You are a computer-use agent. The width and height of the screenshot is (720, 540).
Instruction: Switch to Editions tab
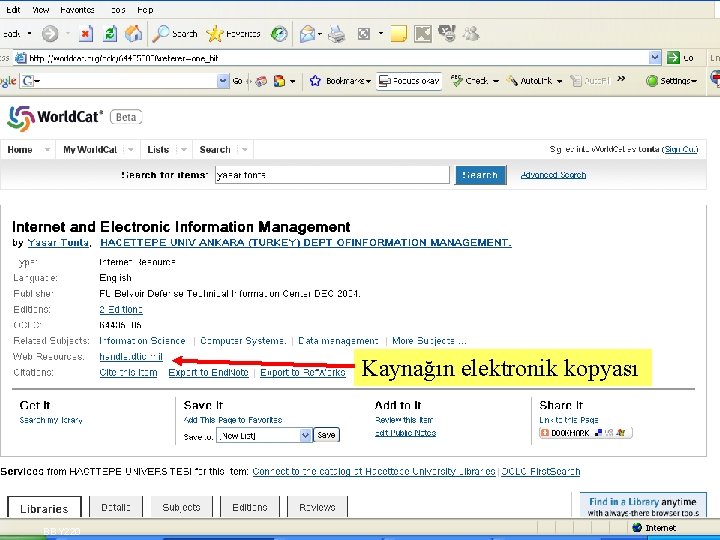tap(250, 507)
